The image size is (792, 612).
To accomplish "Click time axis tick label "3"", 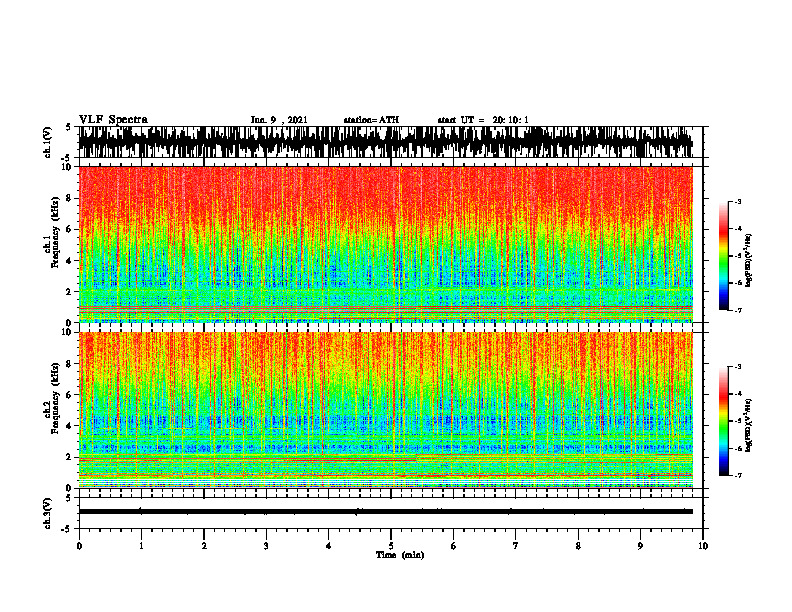I will (x=266, y=546).
